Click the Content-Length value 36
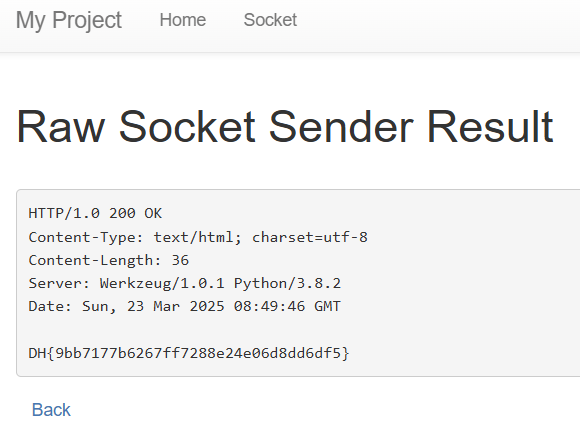580x447 pixels. (x=180, y=260)
